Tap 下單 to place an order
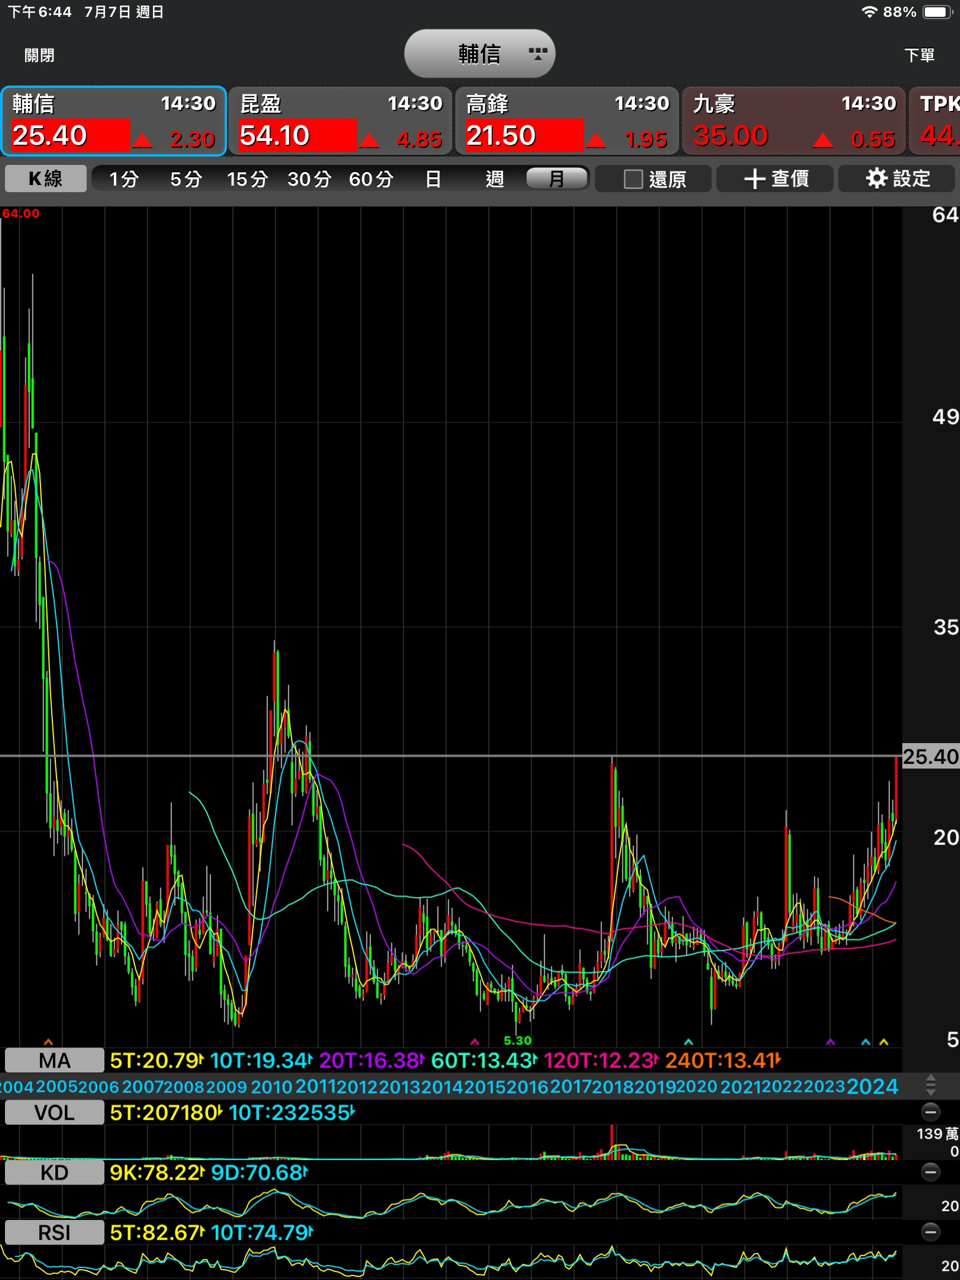 [x=919, y=55]
